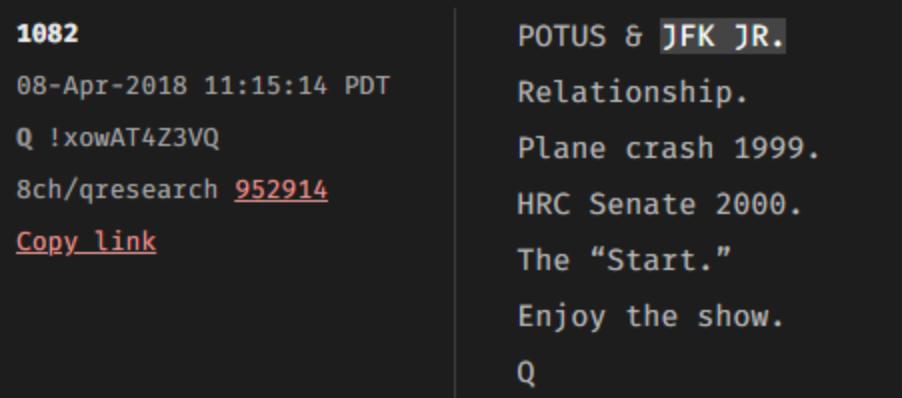Viewport: 902px width, 398px height.
Task: Click the 8ch/qresearch board label
Action: [x=117, y=190]
